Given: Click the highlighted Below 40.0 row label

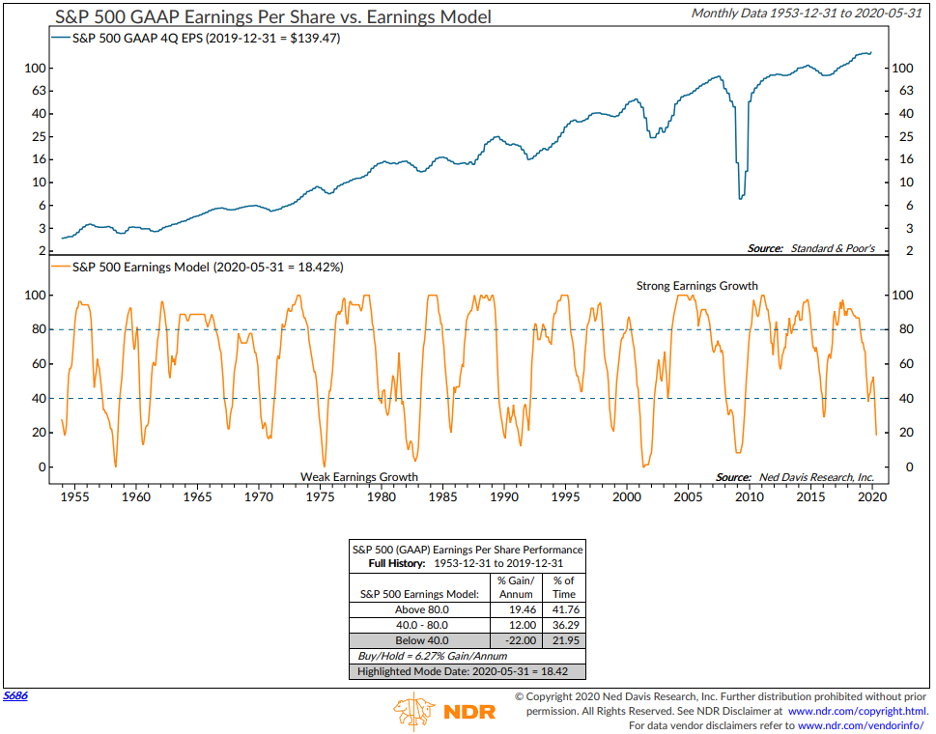Looking at the screenshot, I should [421, 641].
